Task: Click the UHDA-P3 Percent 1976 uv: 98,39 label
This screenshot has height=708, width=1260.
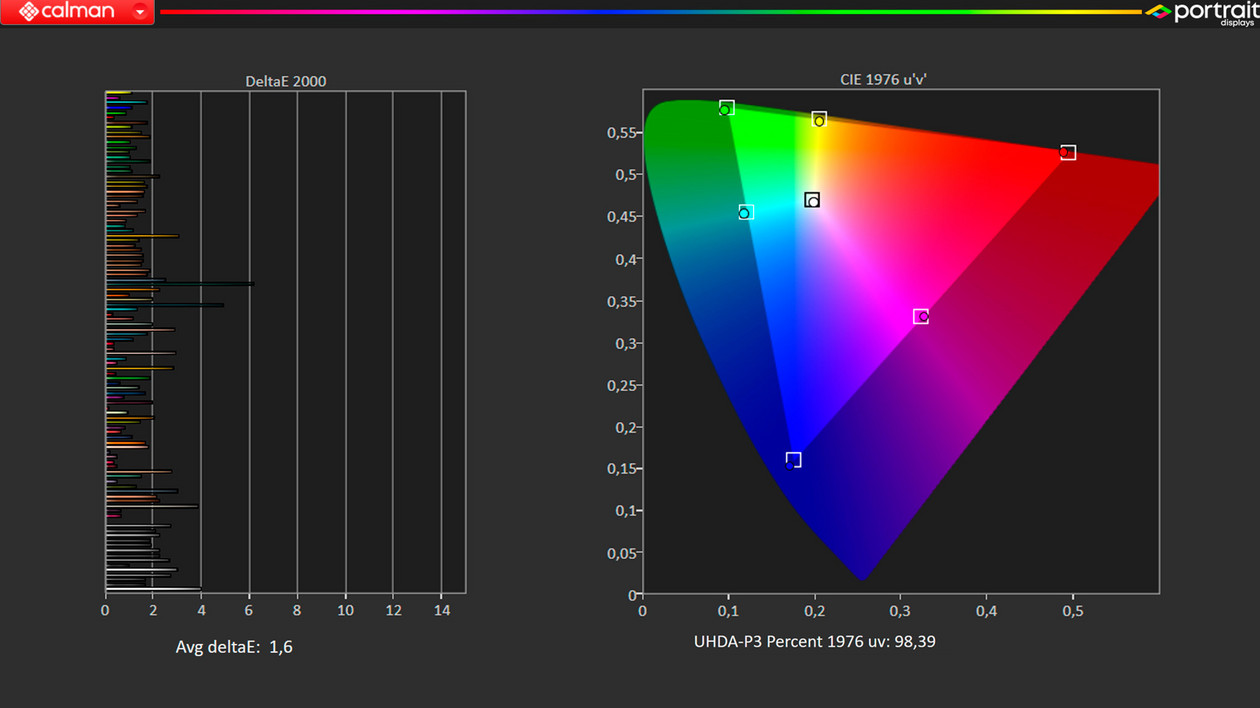Action: (815, 641)
